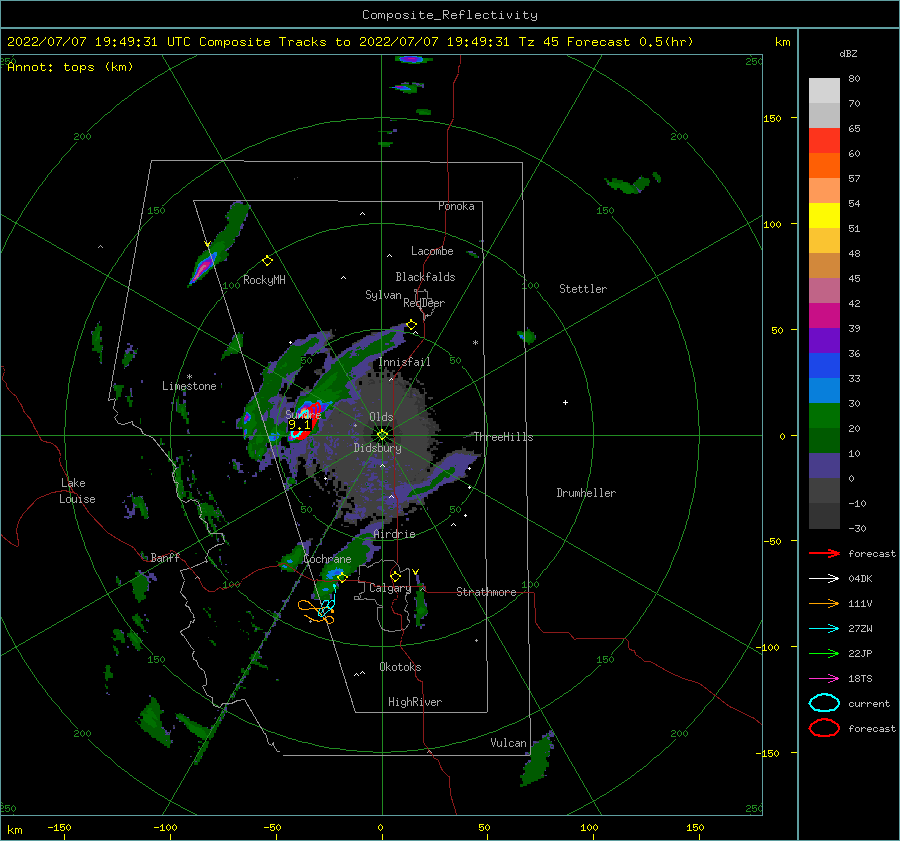
Task: Click the radar center diamond near Olds
Action: [x=382, y=435]
